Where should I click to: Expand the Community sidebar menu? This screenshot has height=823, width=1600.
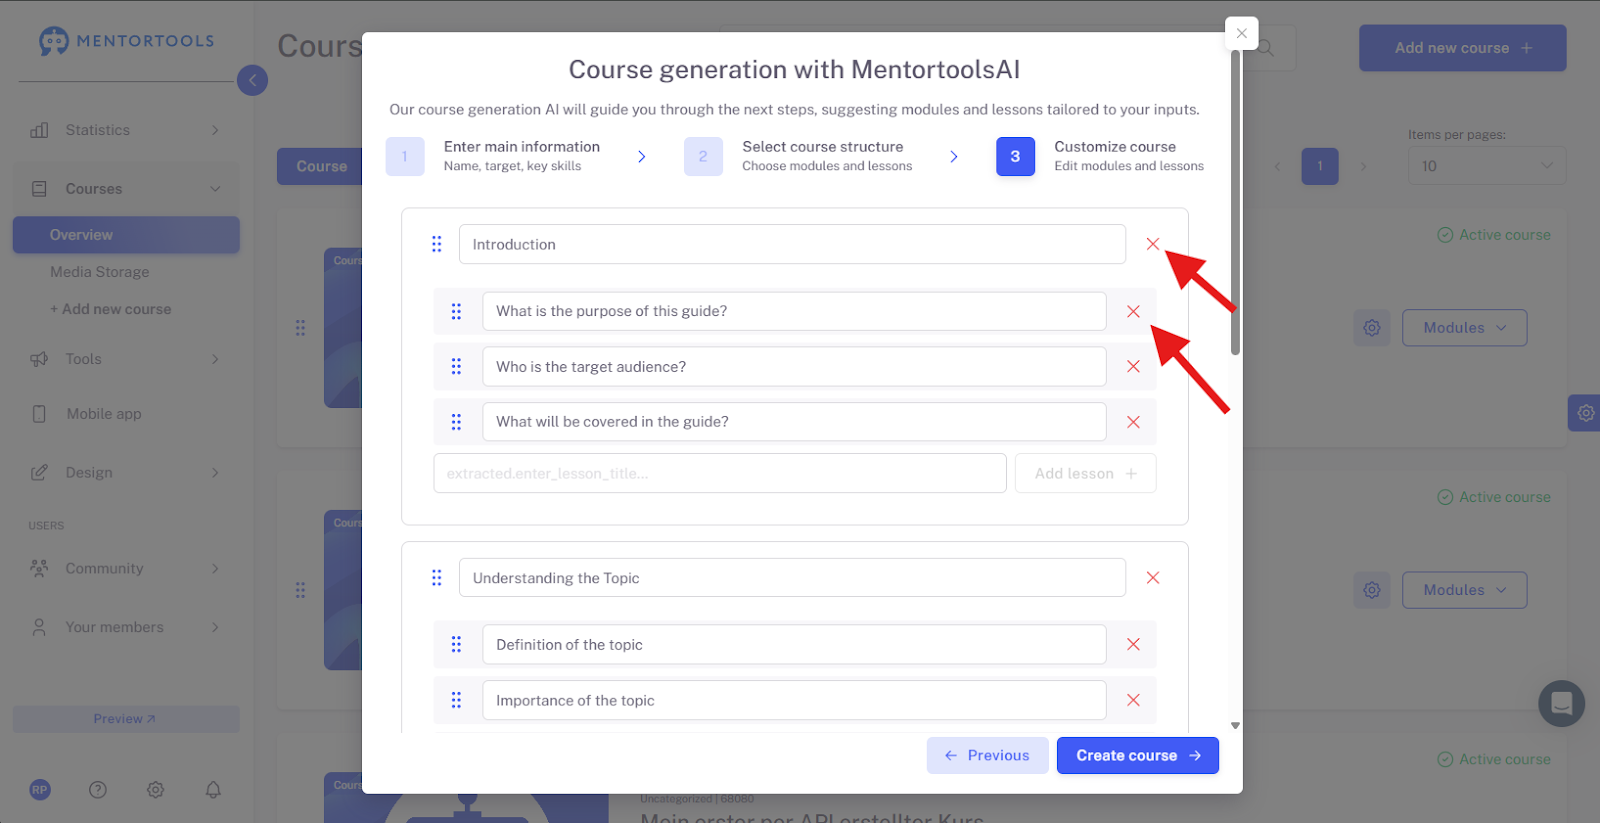coord(126,569)
